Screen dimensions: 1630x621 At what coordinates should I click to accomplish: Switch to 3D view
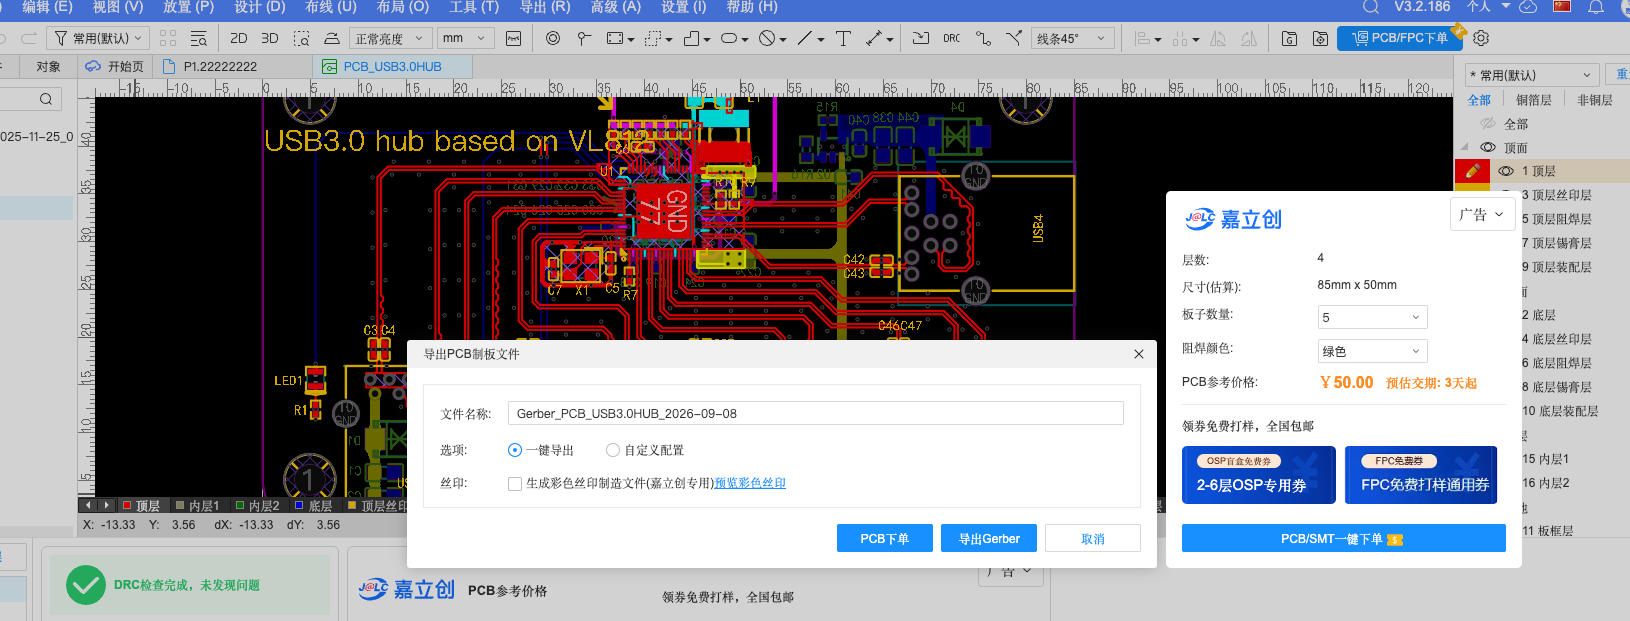coord(270,38)
